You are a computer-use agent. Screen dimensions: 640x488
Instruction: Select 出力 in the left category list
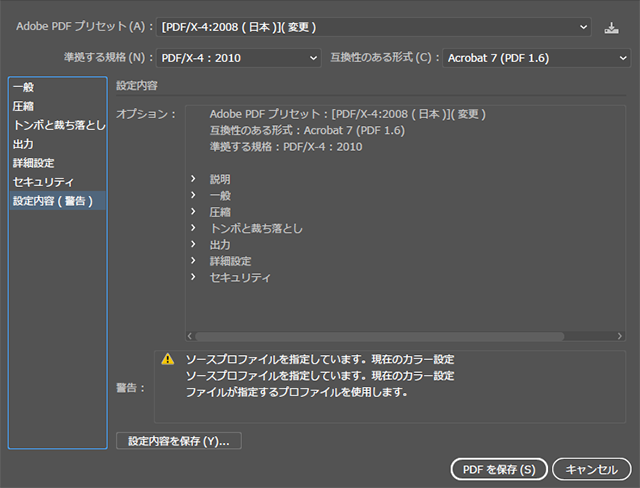[58, 144]
